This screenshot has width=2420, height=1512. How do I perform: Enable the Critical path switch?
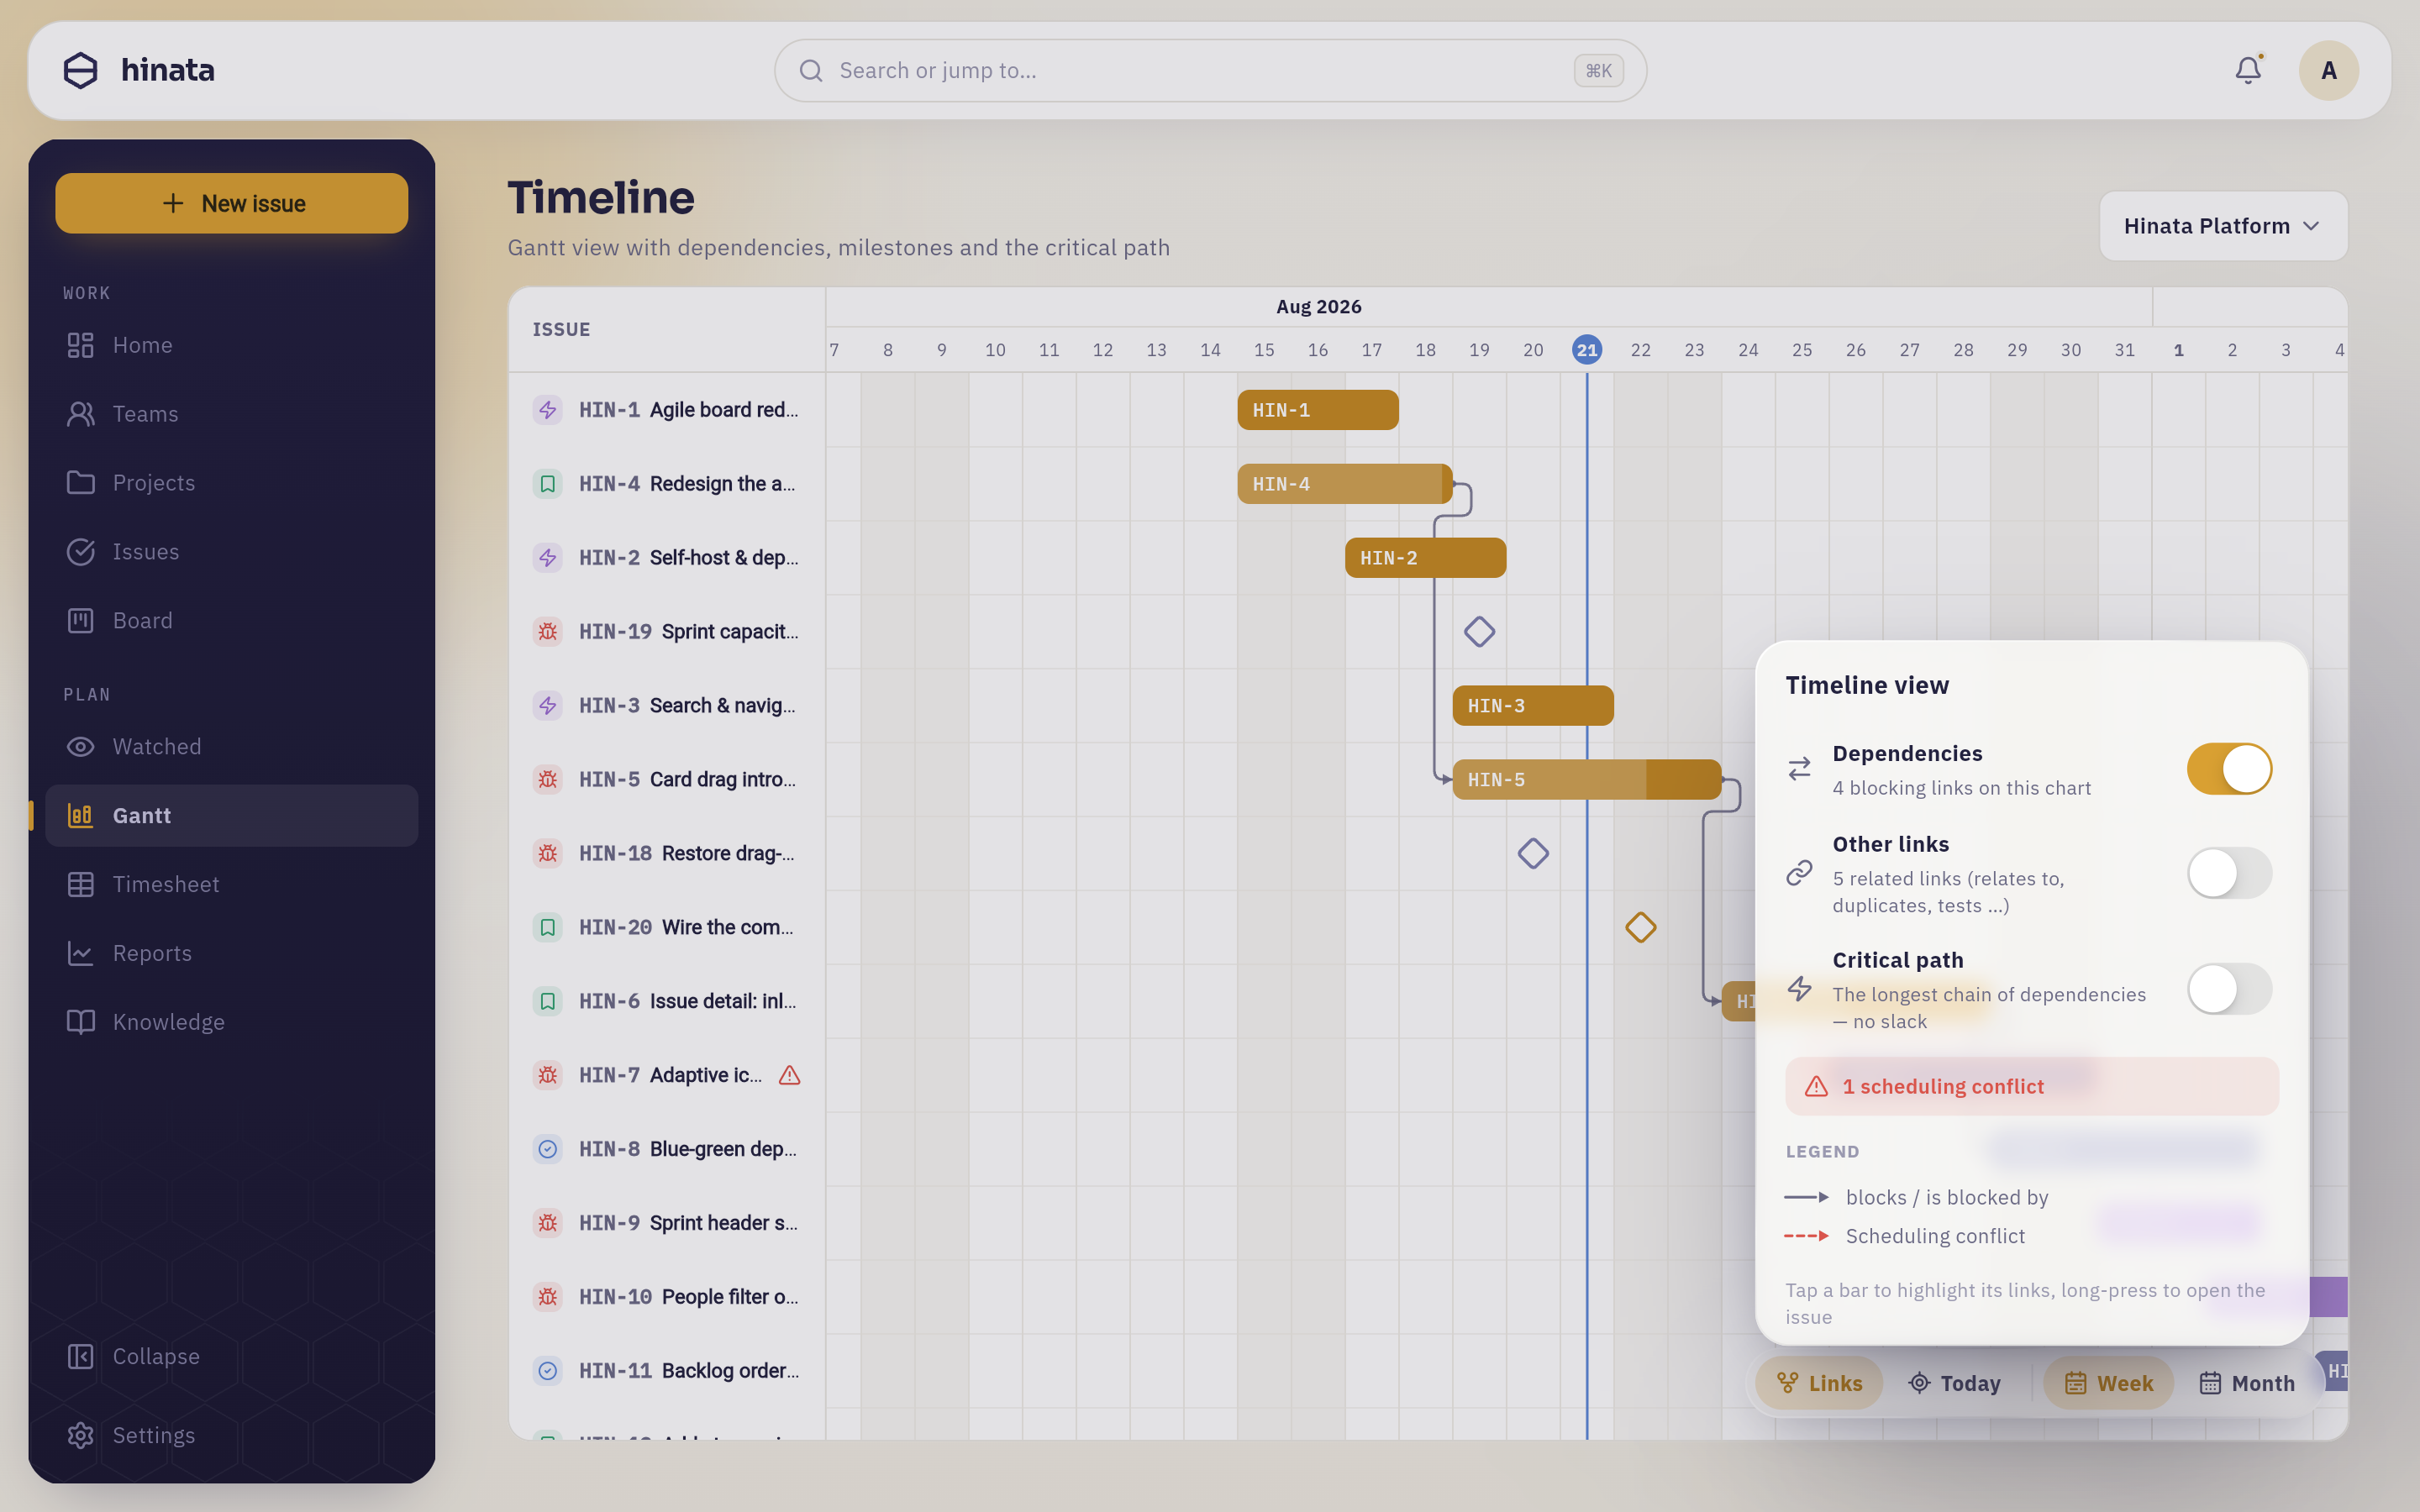click(2229, 989)
